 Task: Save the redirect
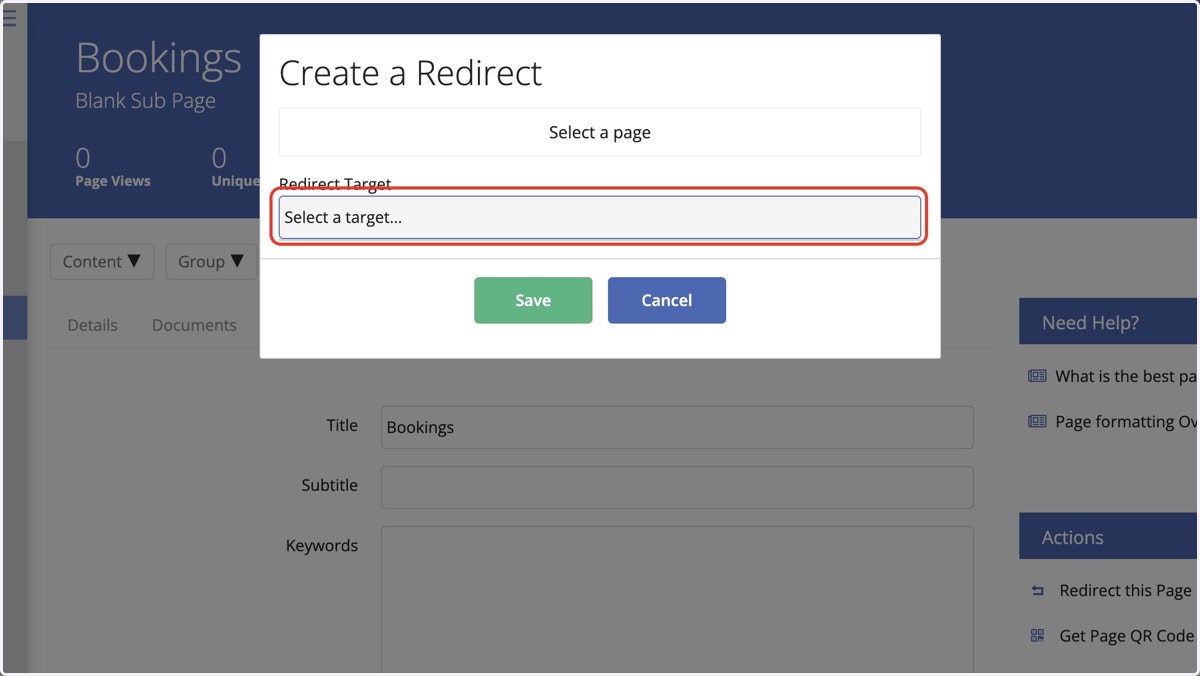tap(533, 300)
